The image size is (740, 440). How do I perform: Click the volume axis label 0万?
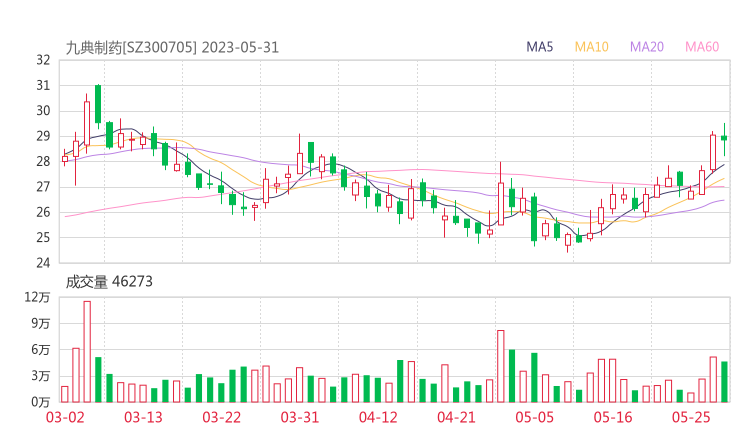(41, 402)
